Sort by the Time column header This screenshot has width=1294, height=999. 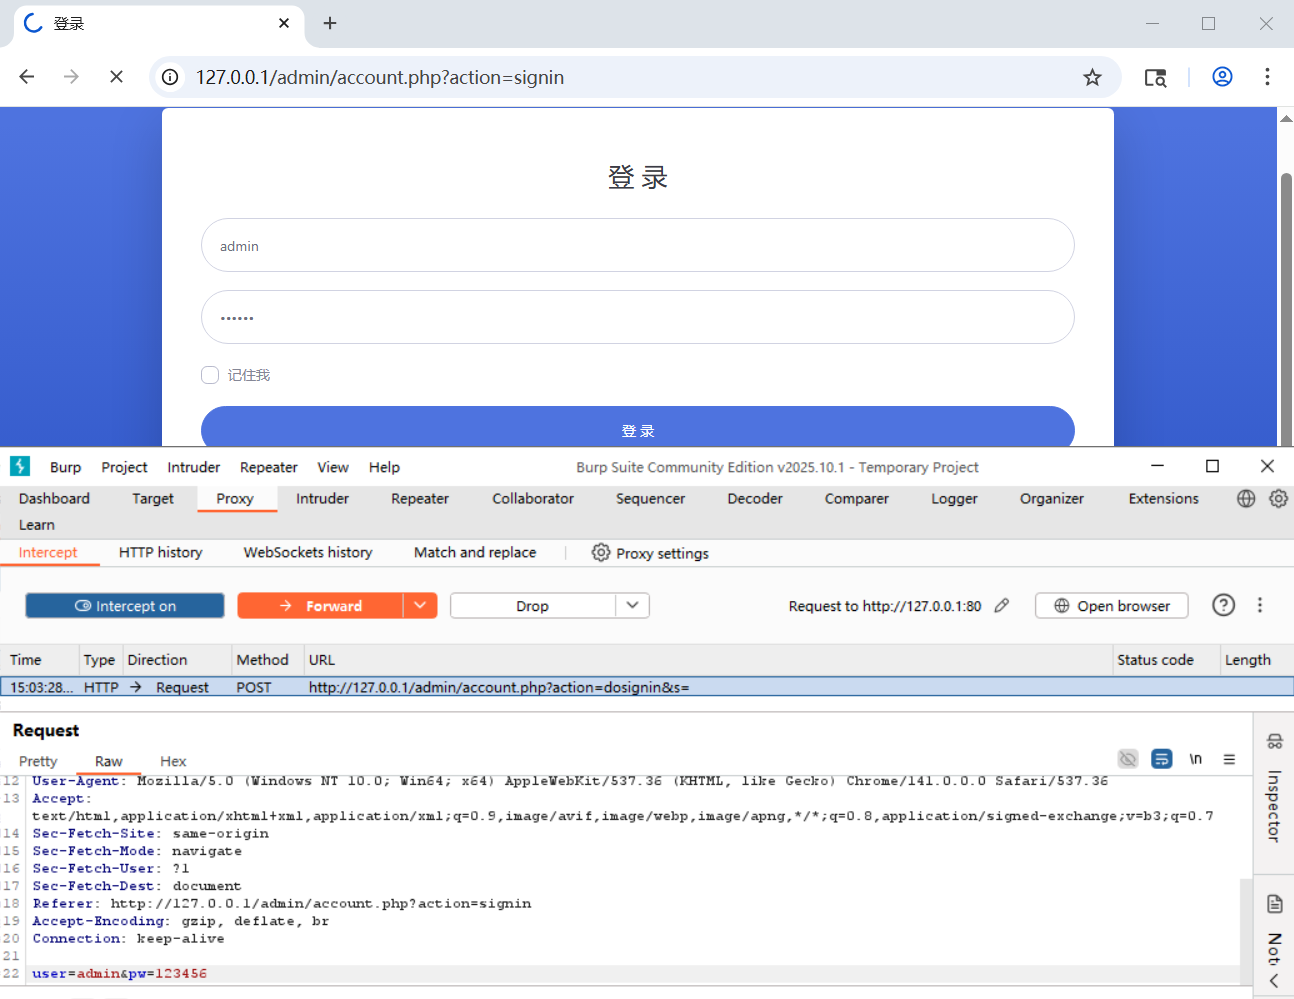pos(40,660)
